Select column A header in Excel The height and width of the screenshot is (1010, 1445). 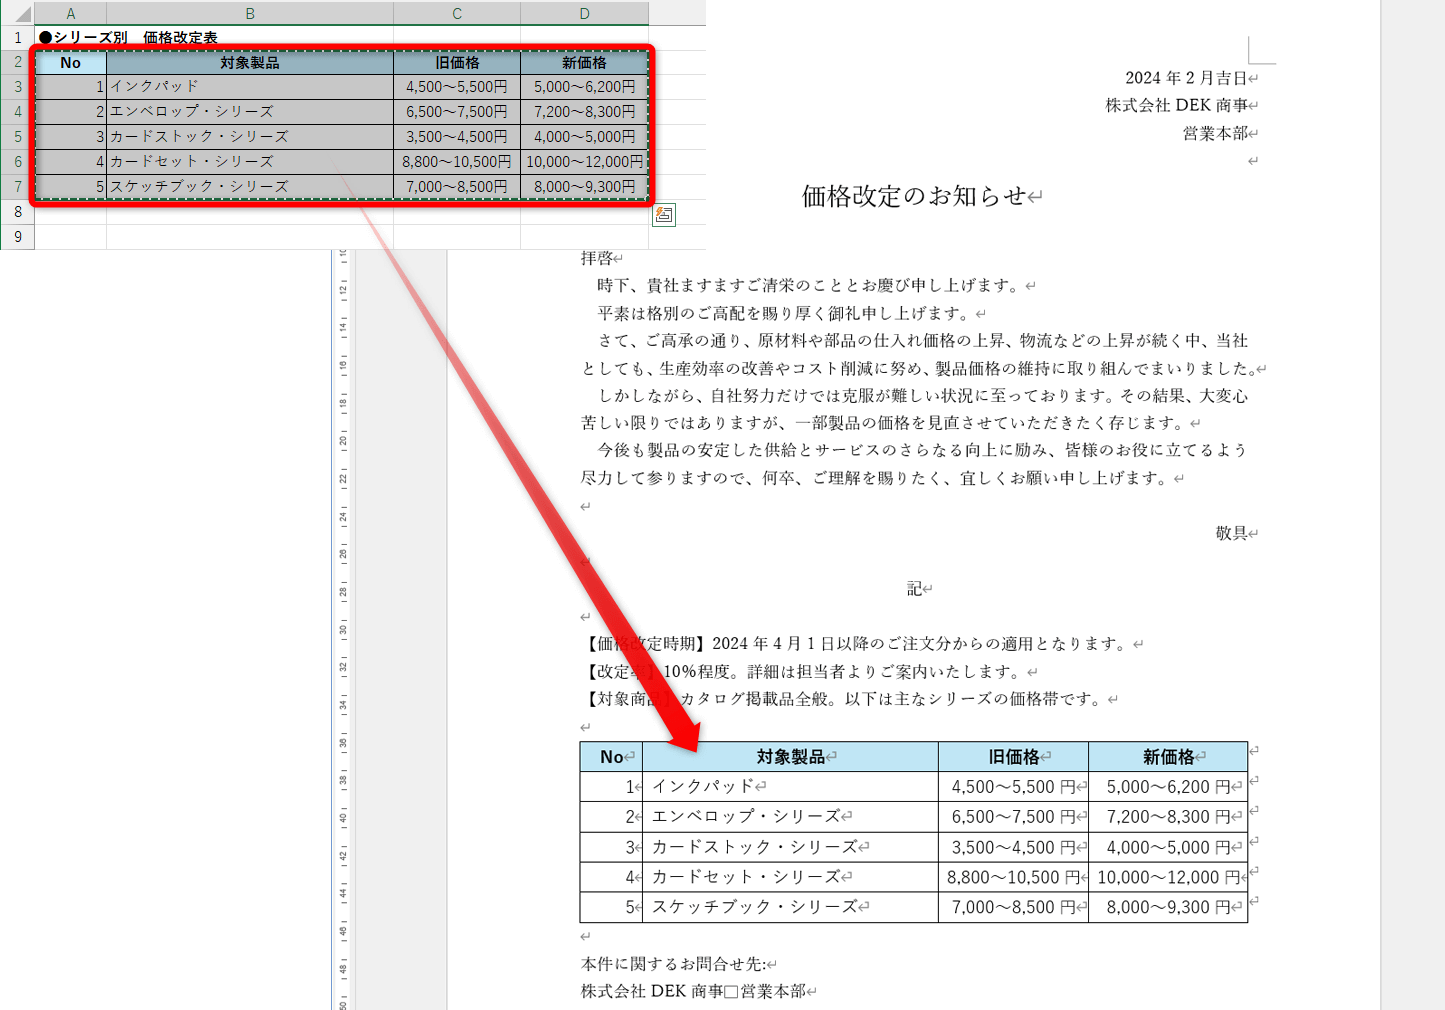pos(70,13)
